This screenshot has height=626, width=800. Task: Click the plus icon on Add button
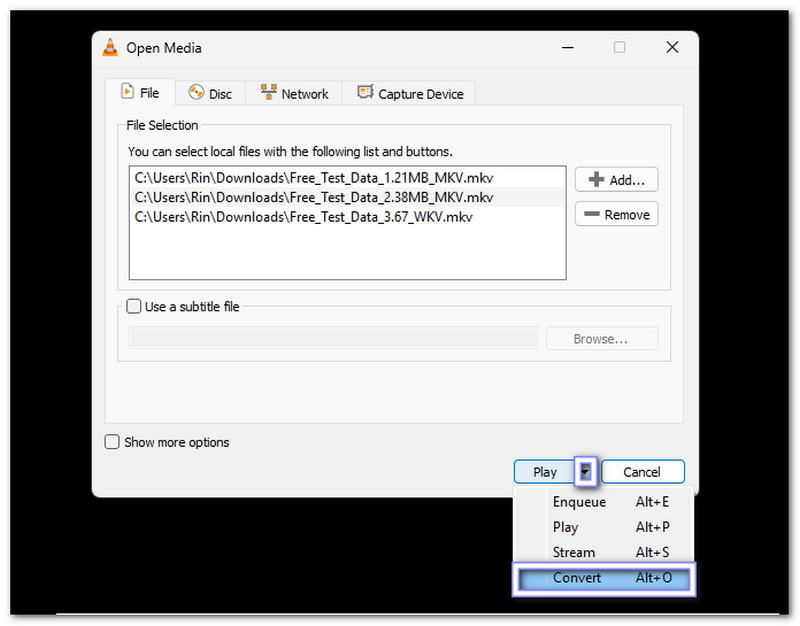pos(596,180)
